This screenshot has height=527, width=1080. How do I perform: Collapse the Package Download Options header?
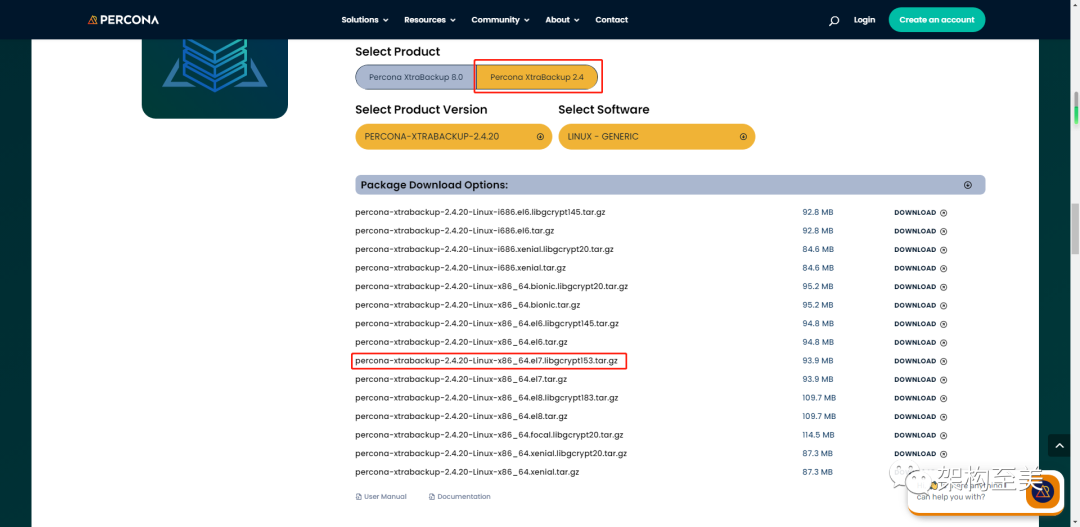(670, 185)
